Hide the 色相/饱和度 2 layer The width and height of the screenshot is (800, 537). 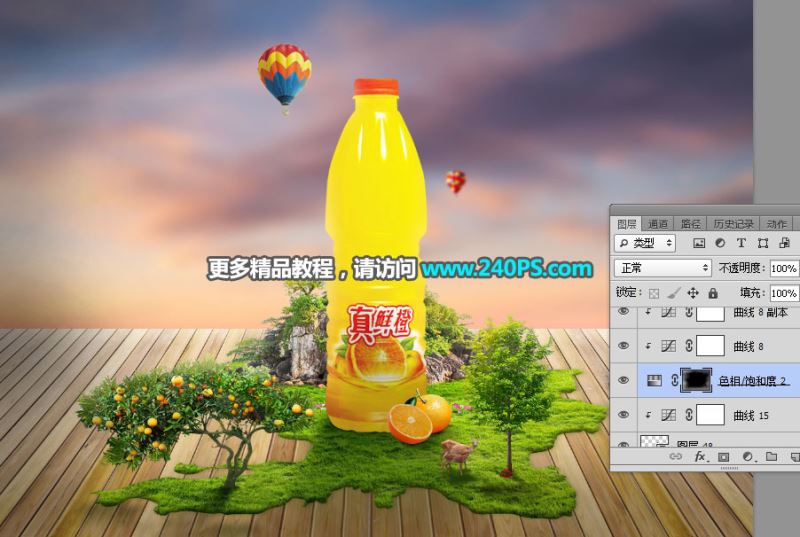623,380
